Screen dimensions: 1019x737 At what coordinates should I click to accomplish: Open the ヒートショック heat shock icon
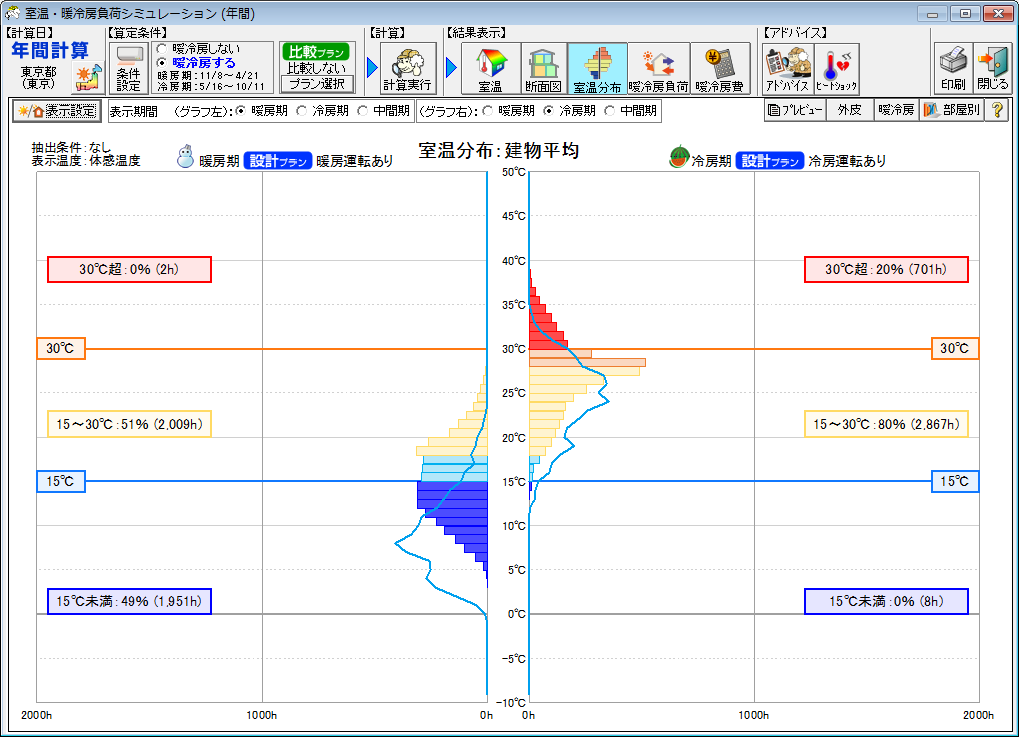pos(836,68)
